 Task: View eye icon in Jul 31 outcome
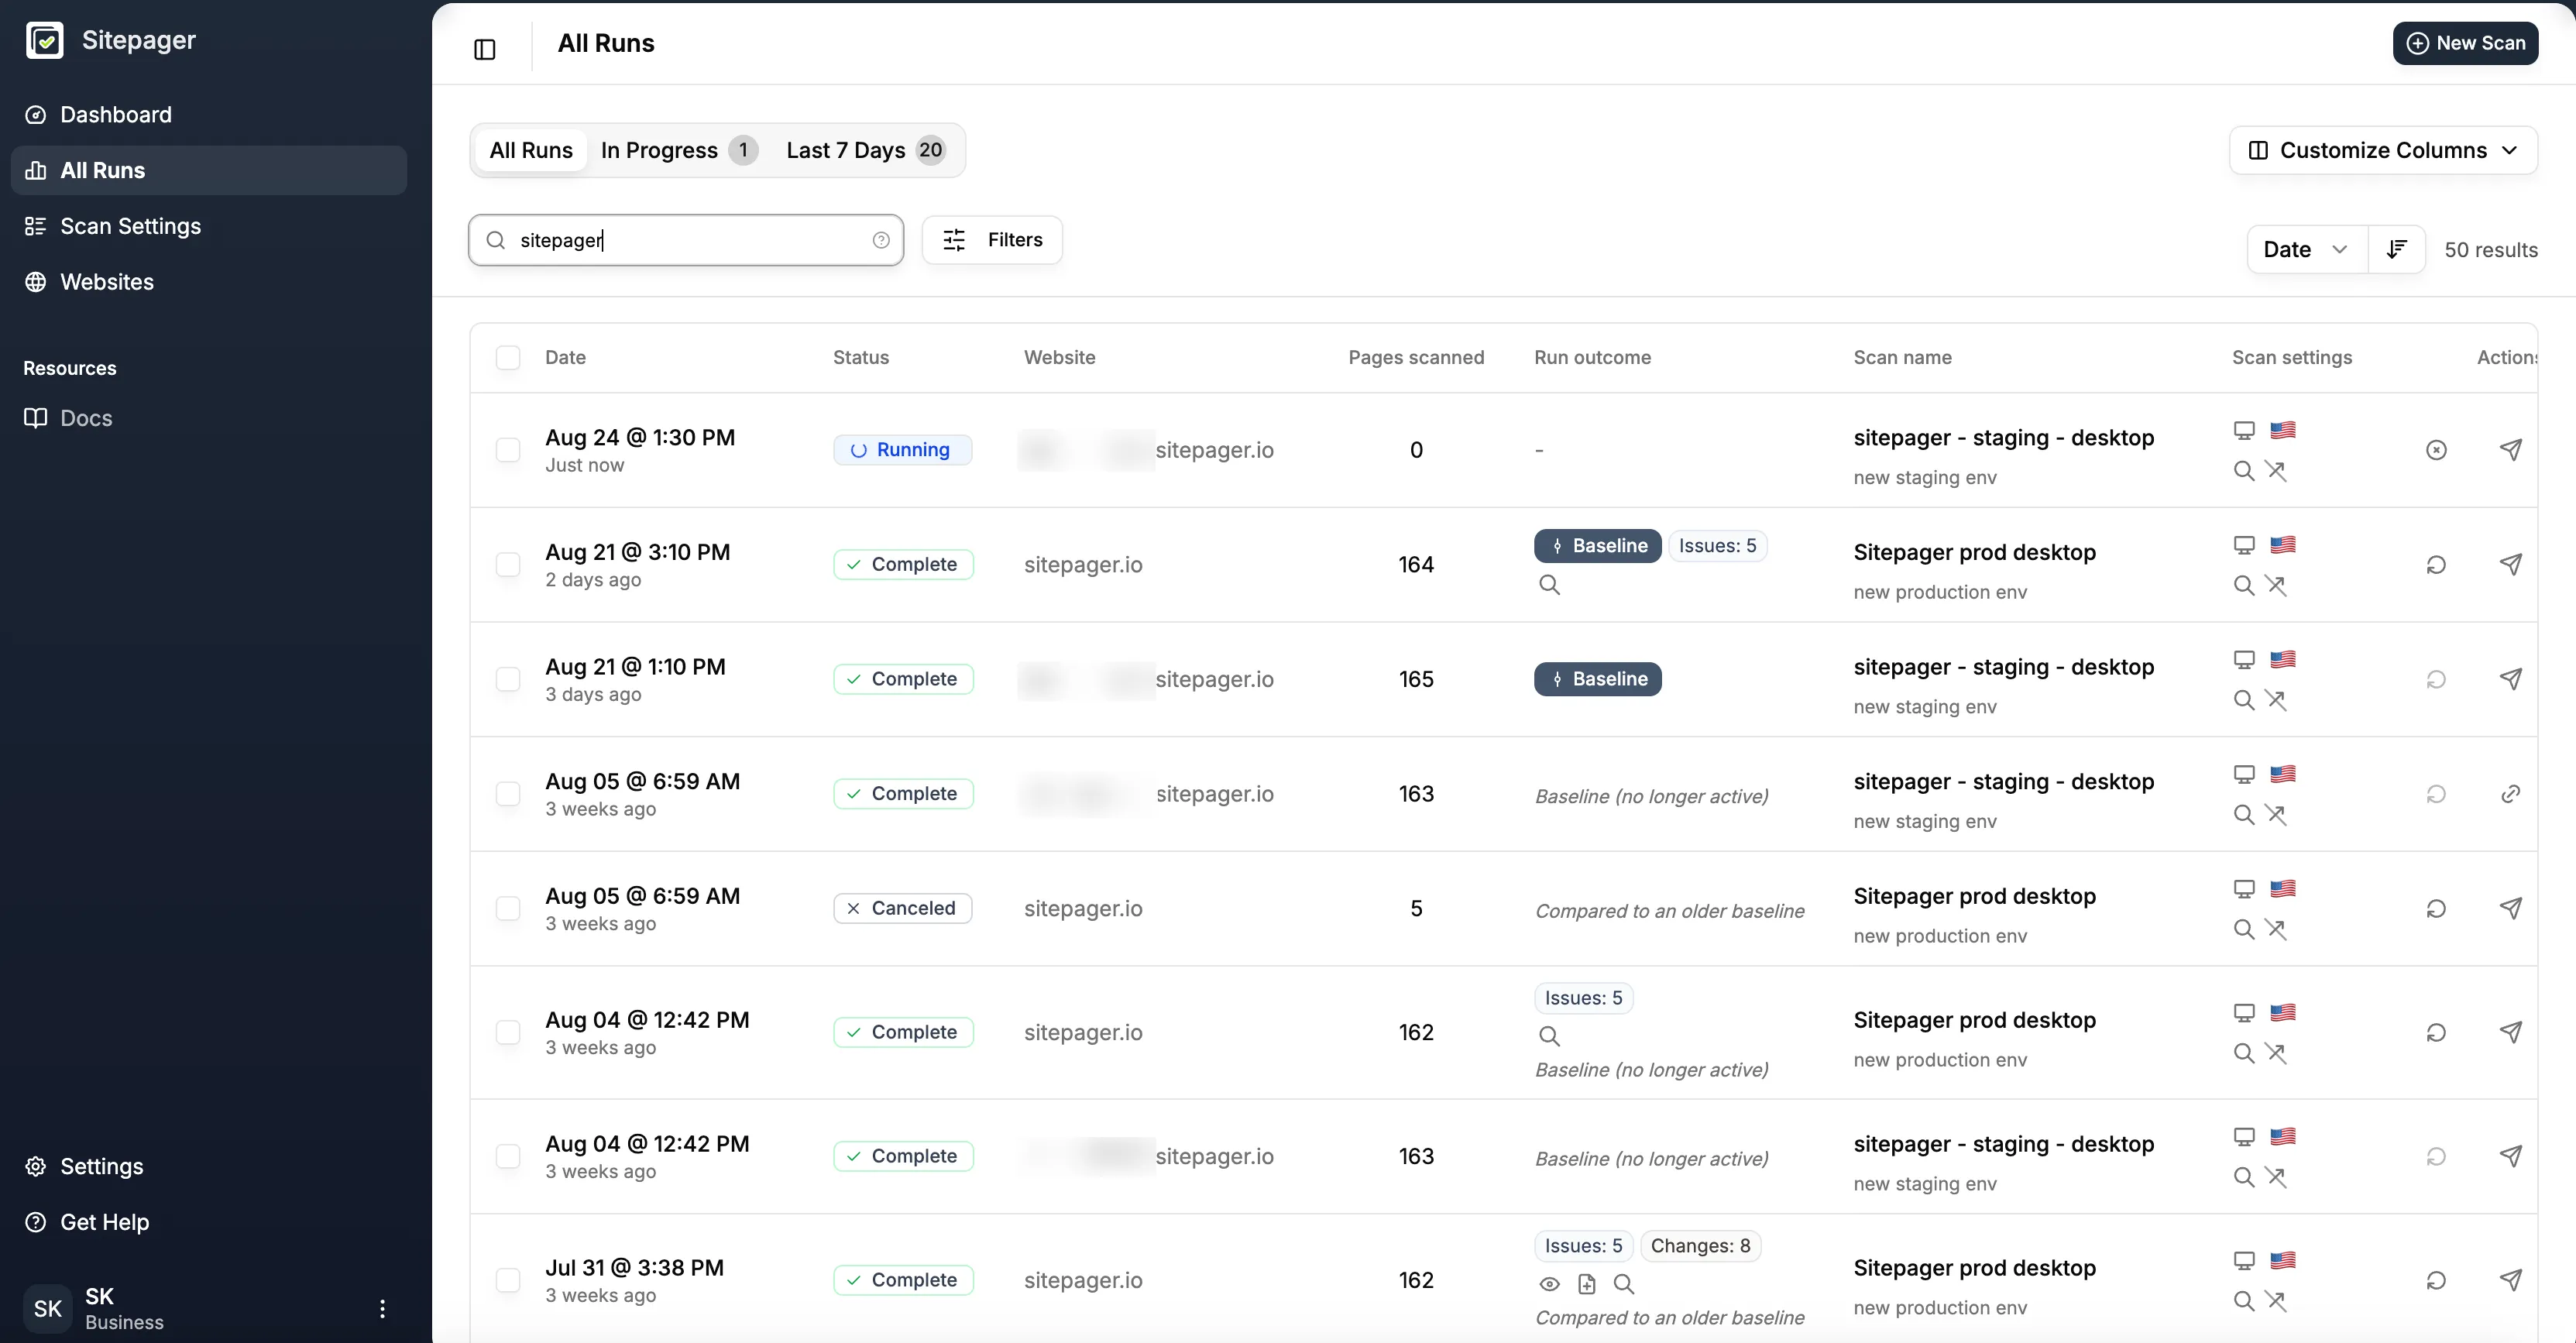(1549, 1284)
